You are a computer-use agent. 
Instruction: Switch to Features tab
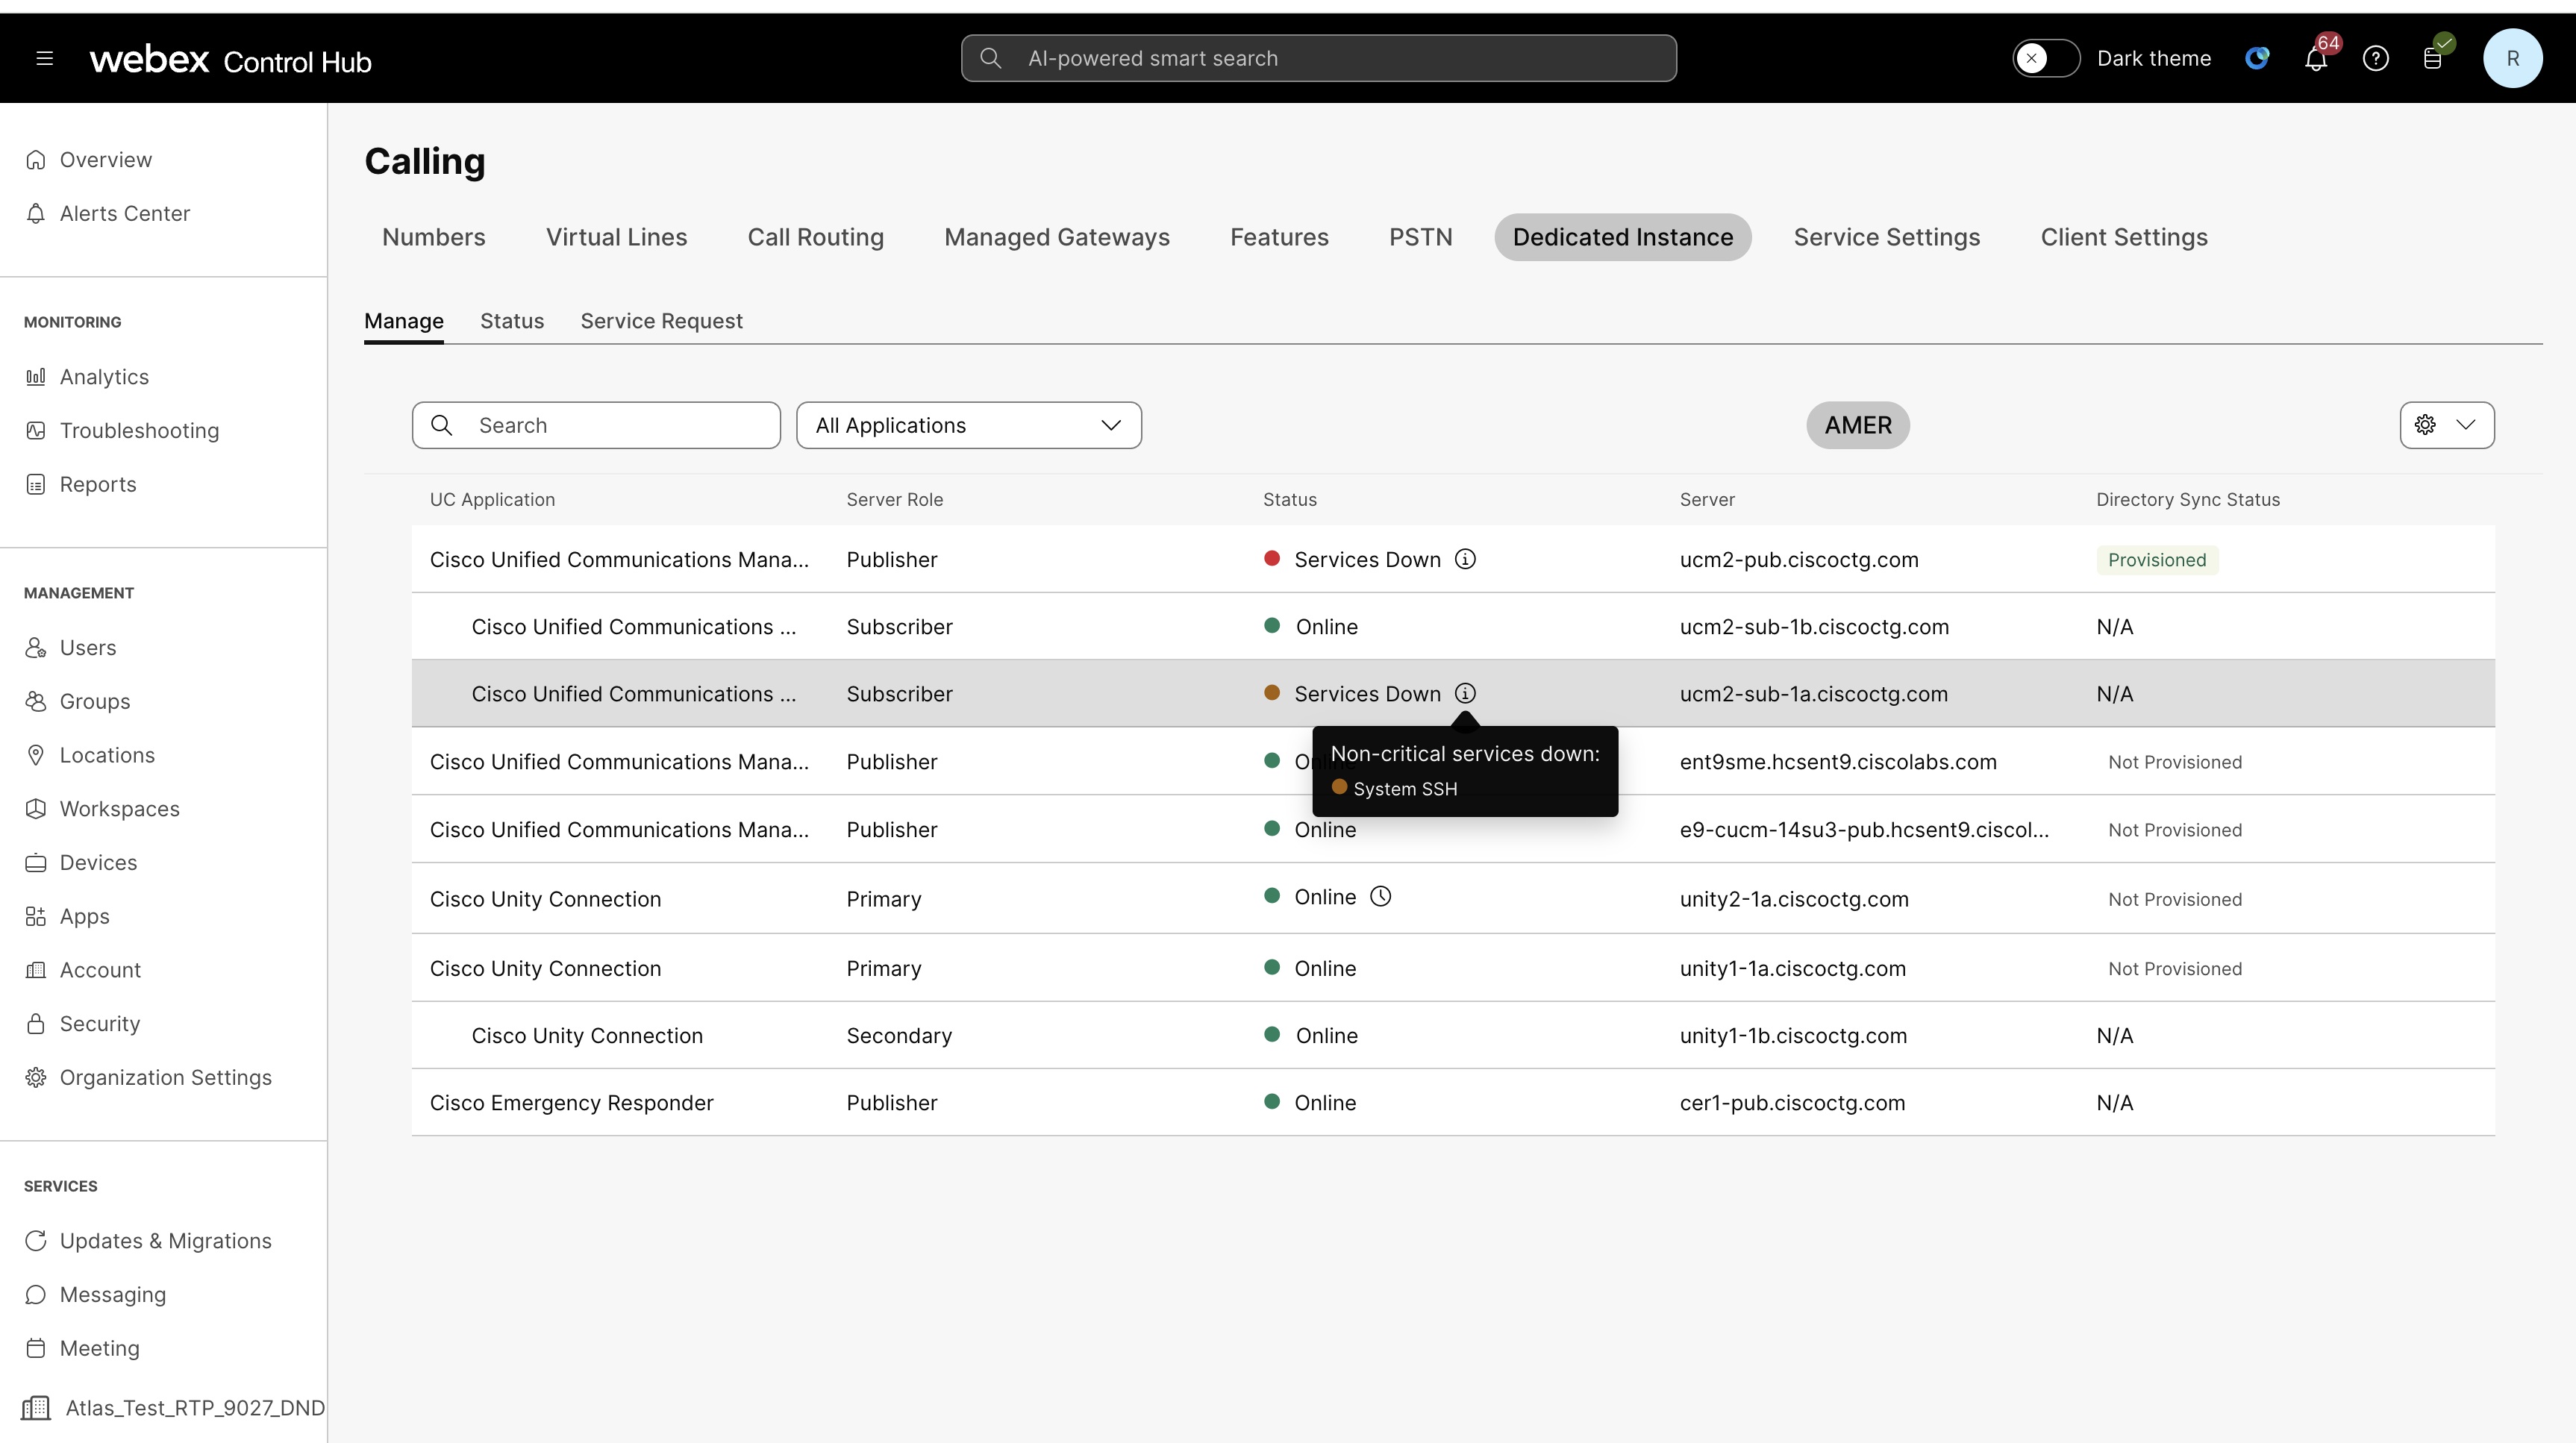(x=1279, y=237)
